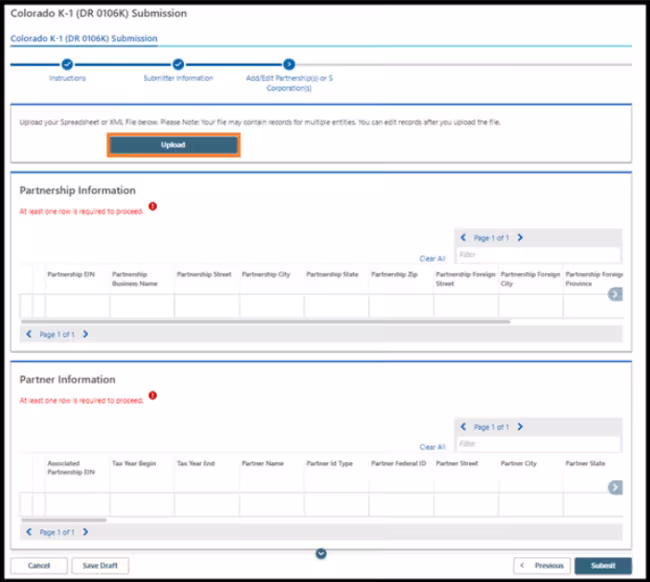
Task: Go to next page in Partnership top pager
Action: click(x=520, y=238)
